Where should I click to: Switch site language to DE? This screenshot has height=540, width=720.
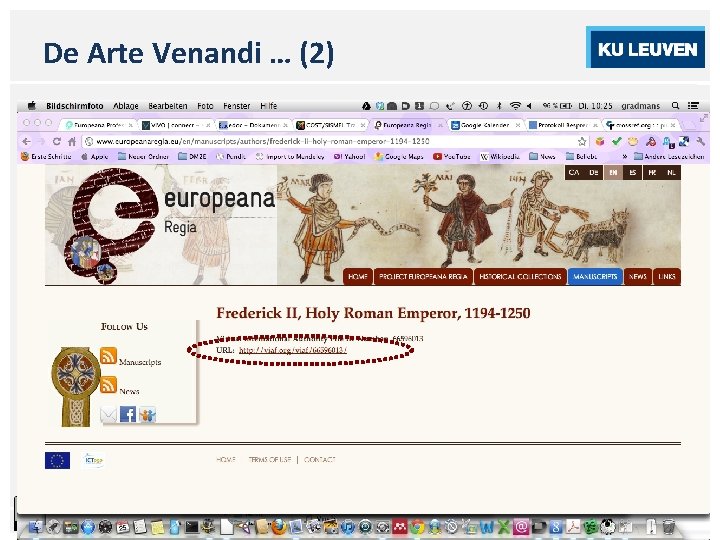[594, 173]
